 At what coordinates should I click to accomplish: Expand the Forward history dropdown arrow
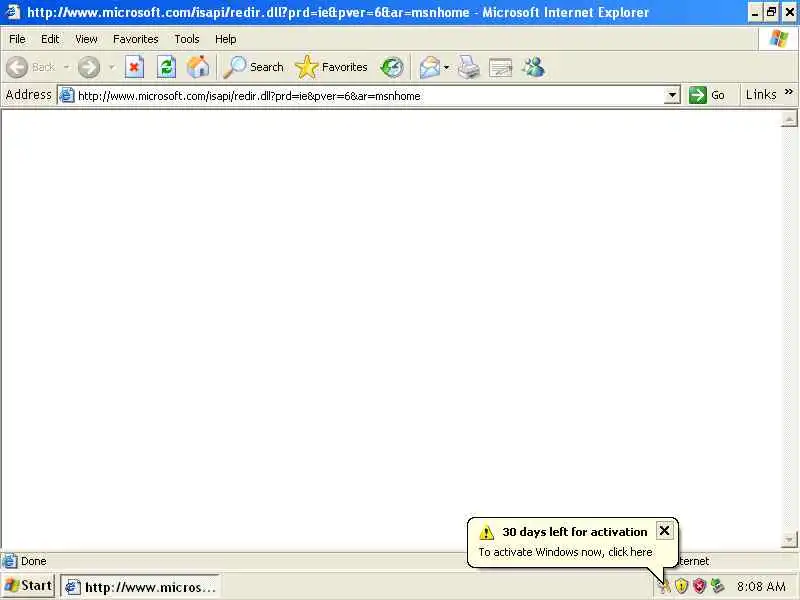click(111, 67)
